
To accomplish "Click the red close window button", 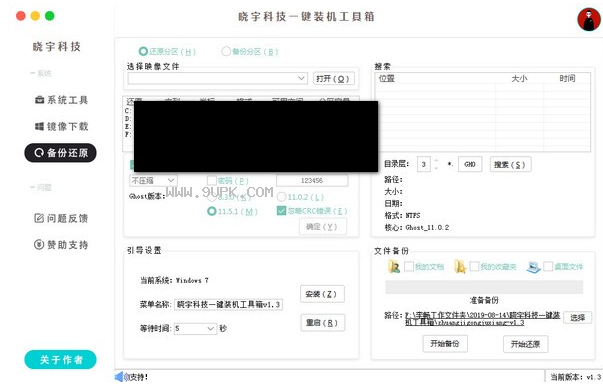I will click(x=21, y=16).
